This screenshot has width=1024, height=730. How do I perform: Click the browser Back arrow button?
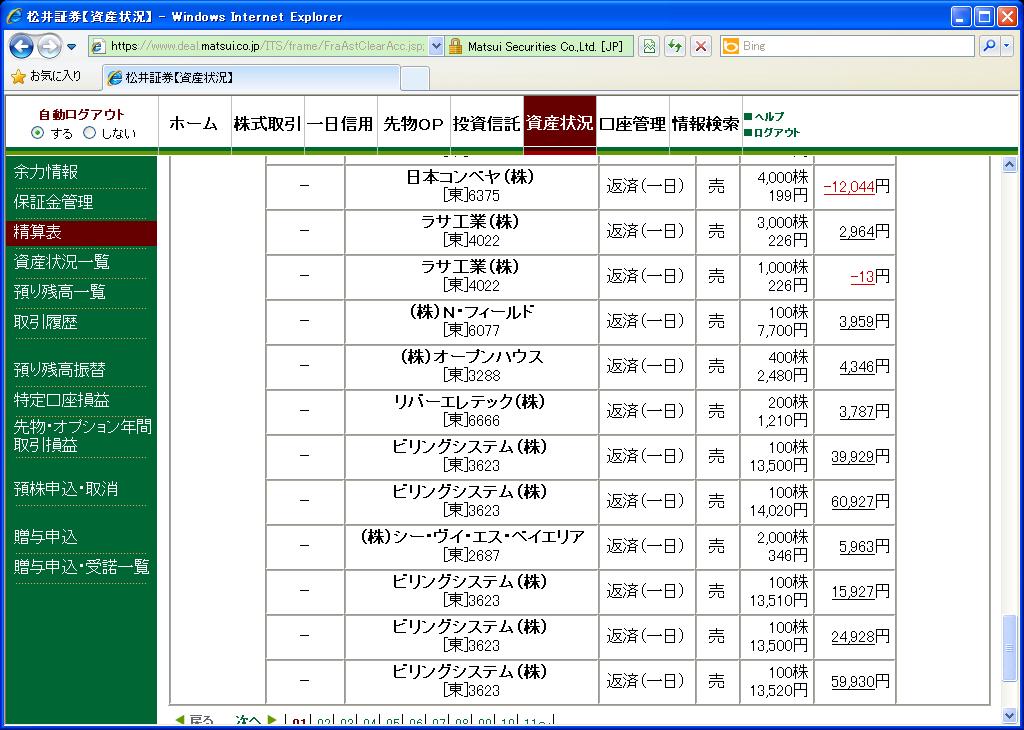click(22, 46)
